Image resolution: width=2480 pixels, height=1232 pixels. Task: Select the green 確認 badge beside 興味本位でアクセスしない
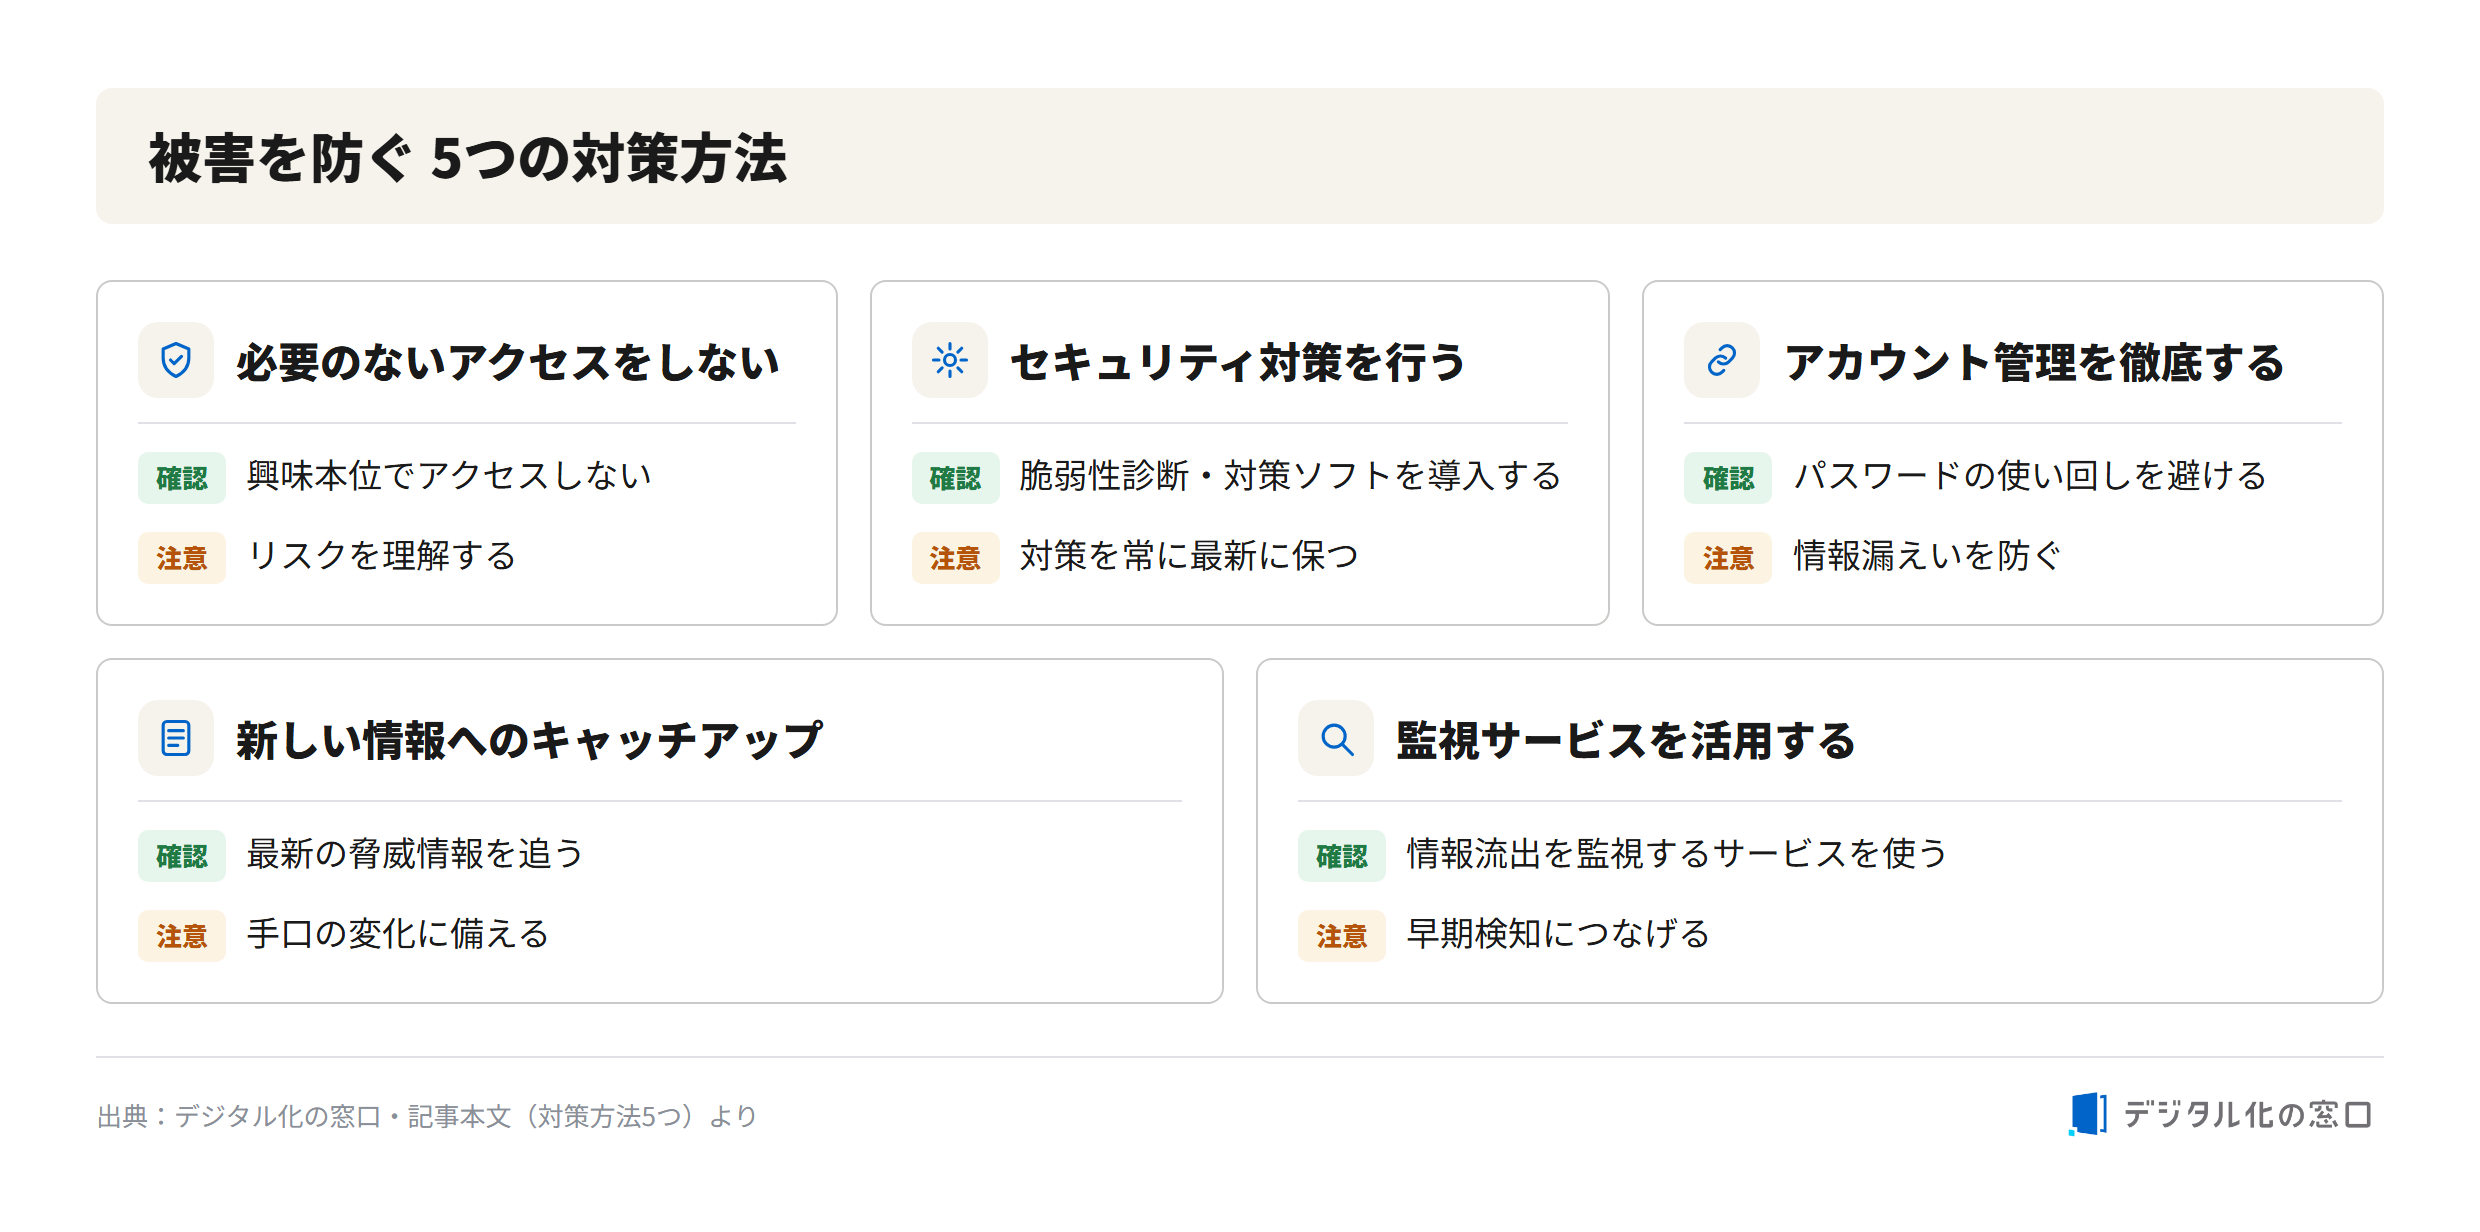[x=182, y=478]
